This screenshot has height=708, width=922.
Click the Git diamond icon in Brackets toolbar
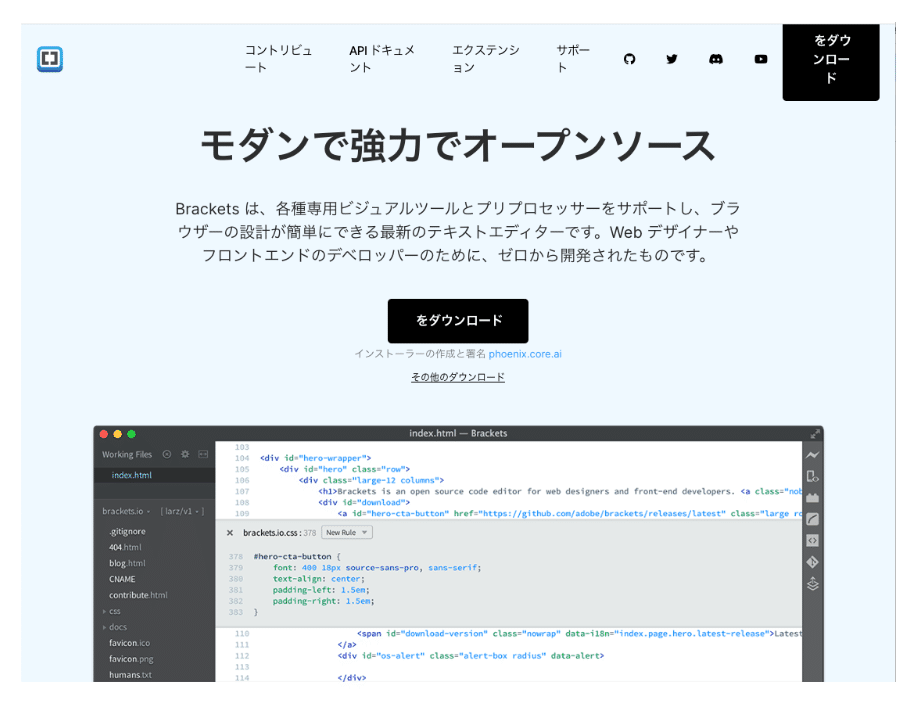point(813,562)
